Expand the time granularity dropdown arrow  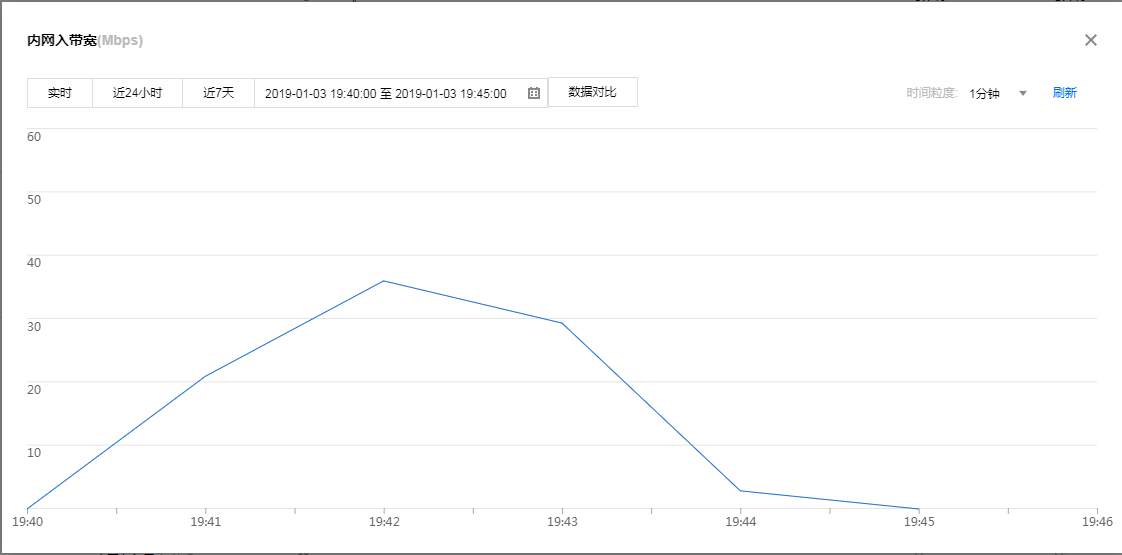[x=1023, y=93]
